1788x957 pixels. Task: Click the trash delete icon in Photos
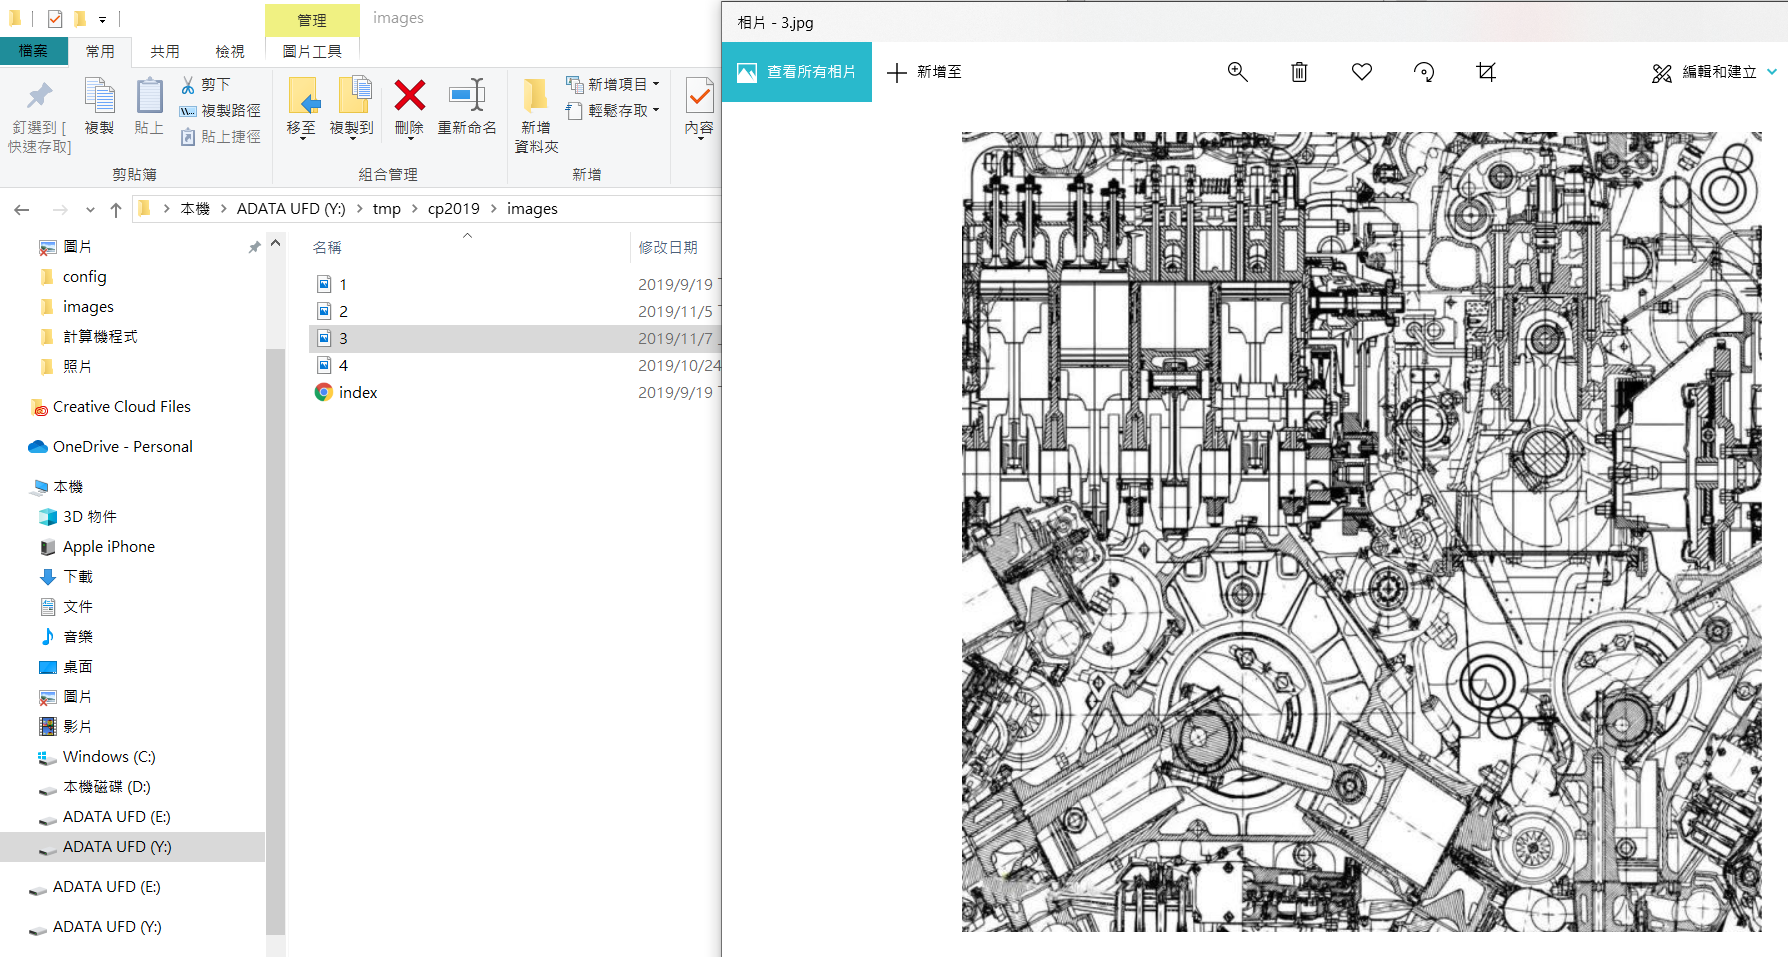pos(1299,72)
